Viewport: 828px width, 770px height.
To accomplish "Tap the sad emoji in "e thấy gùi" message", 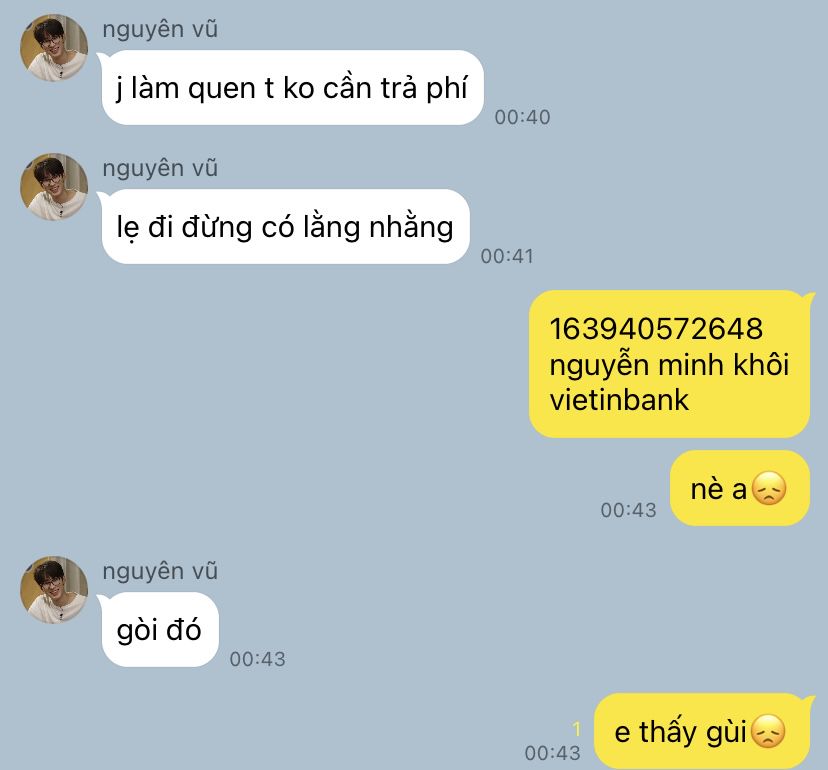I will (x=768, y=732).
